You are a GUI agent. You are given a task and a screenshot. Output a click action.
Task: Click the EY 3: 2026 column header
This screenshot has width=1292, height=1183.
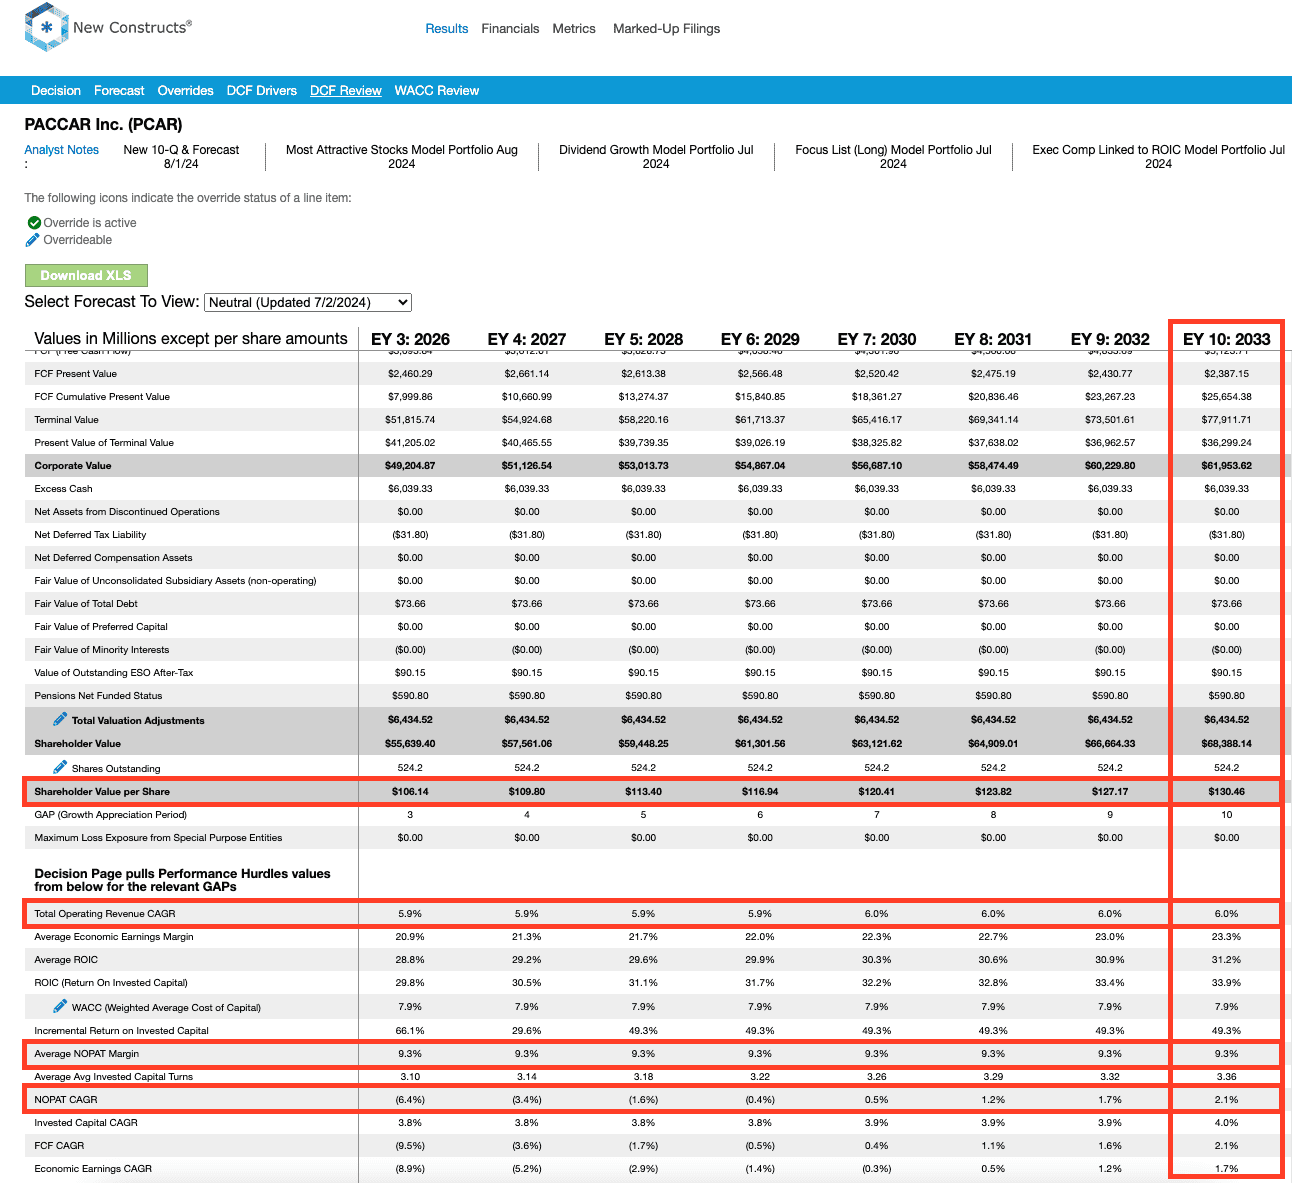(410, 339)
